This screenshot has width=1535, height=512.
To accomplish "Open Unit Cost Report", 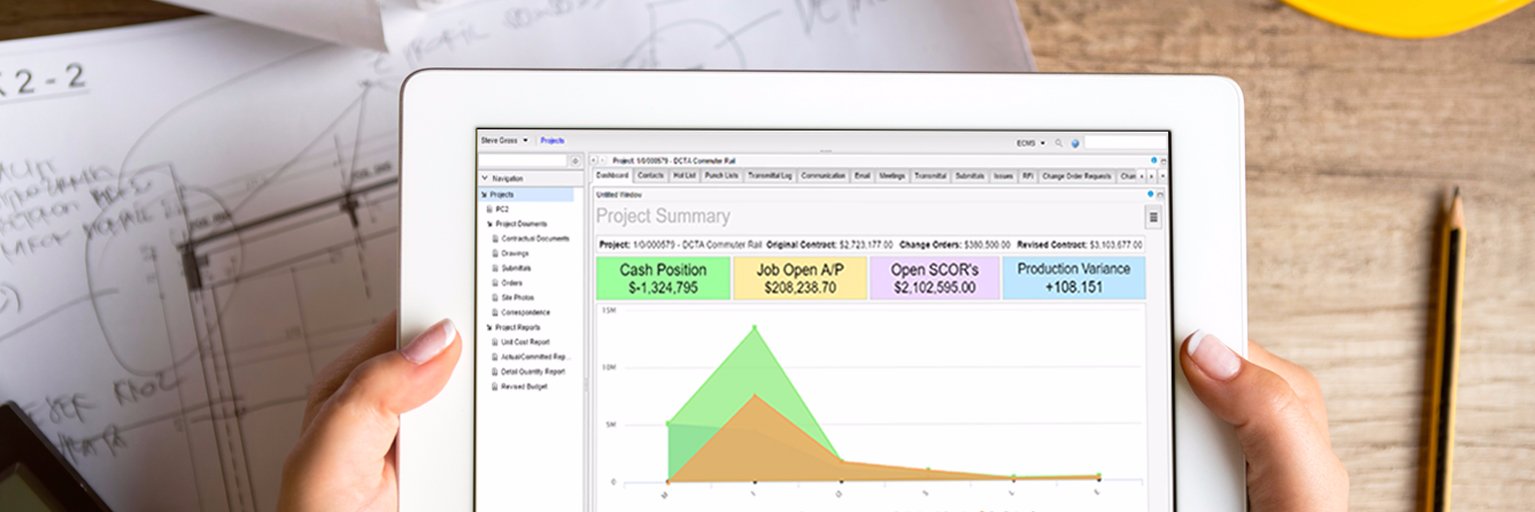I will [x=525, y=342].
